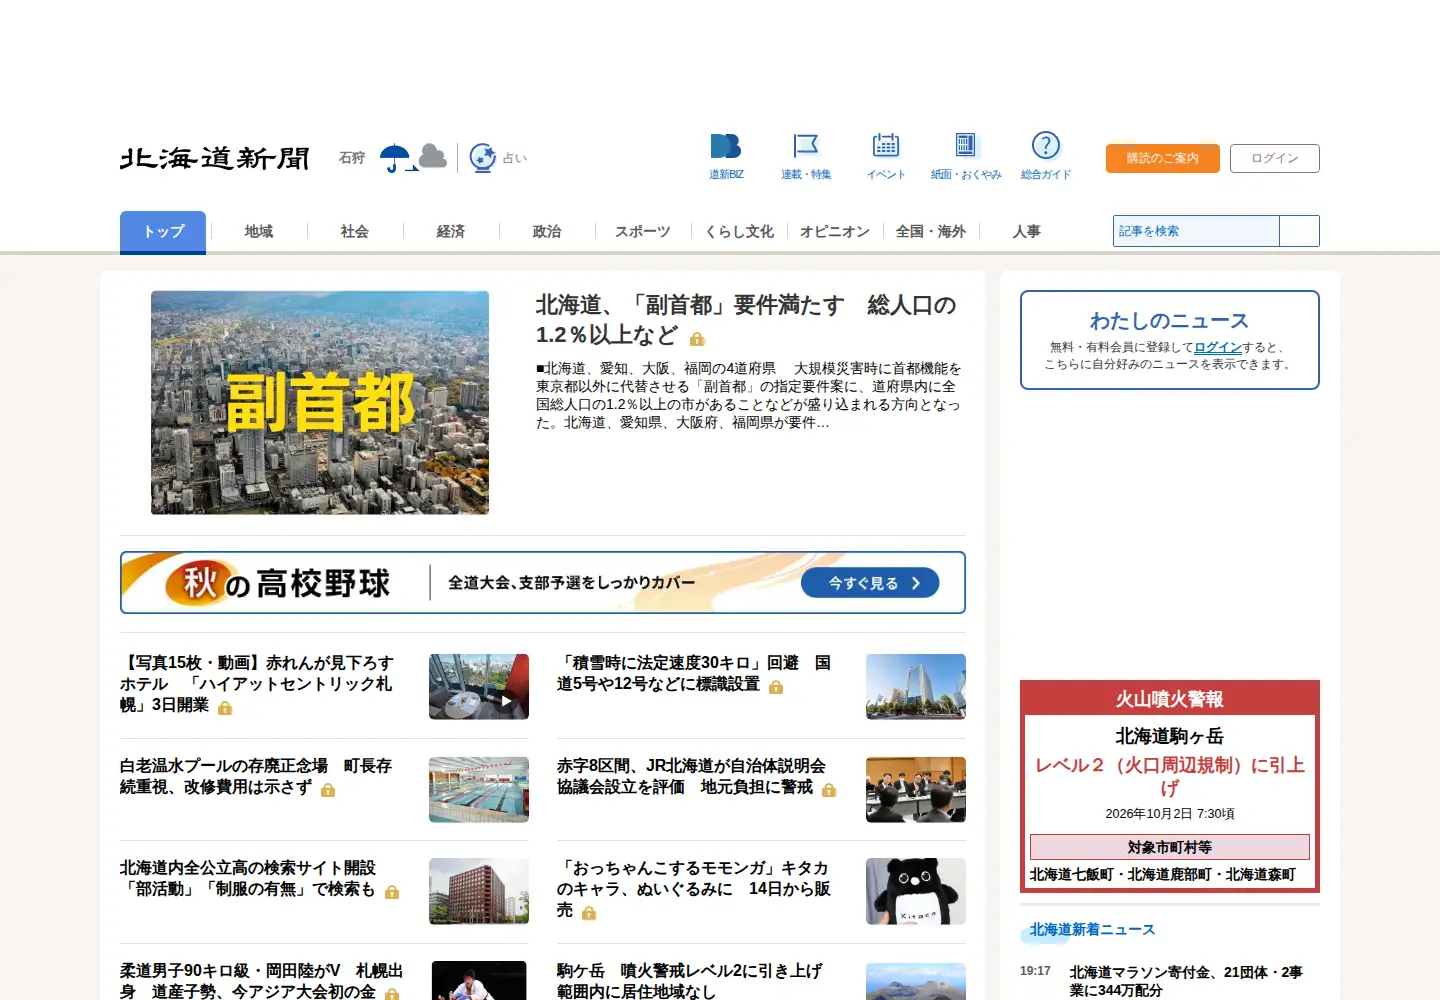
Task: Click レベル2（火口周辺規制）alert text
Action: pyautogui.click(x=1170, y=776)
